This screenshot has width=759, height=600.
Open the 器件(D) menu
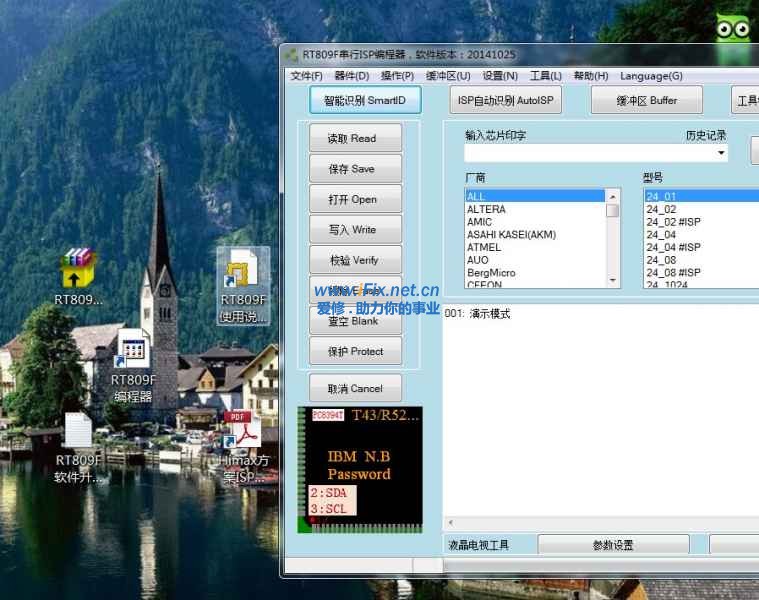click(352, 76)
